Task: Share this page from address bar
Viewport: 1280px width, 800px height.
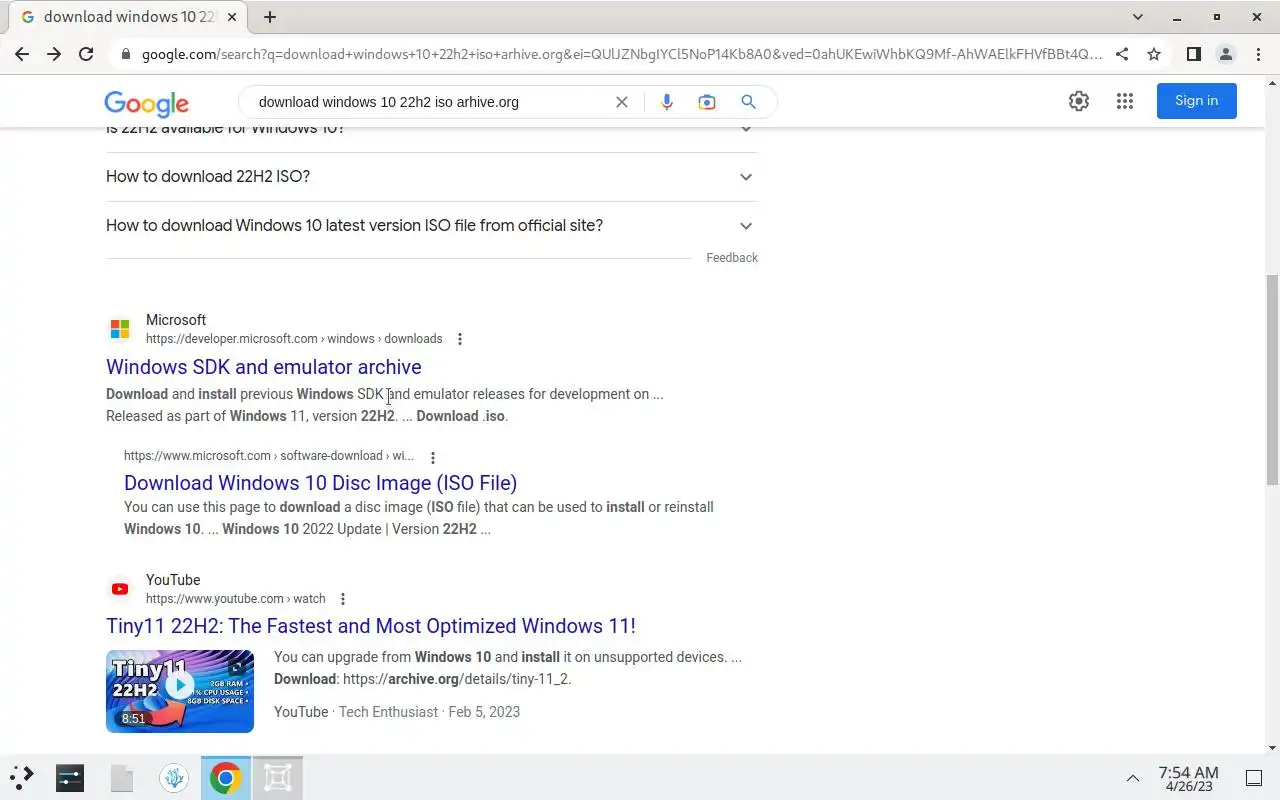Action: tap(1122, 55)
